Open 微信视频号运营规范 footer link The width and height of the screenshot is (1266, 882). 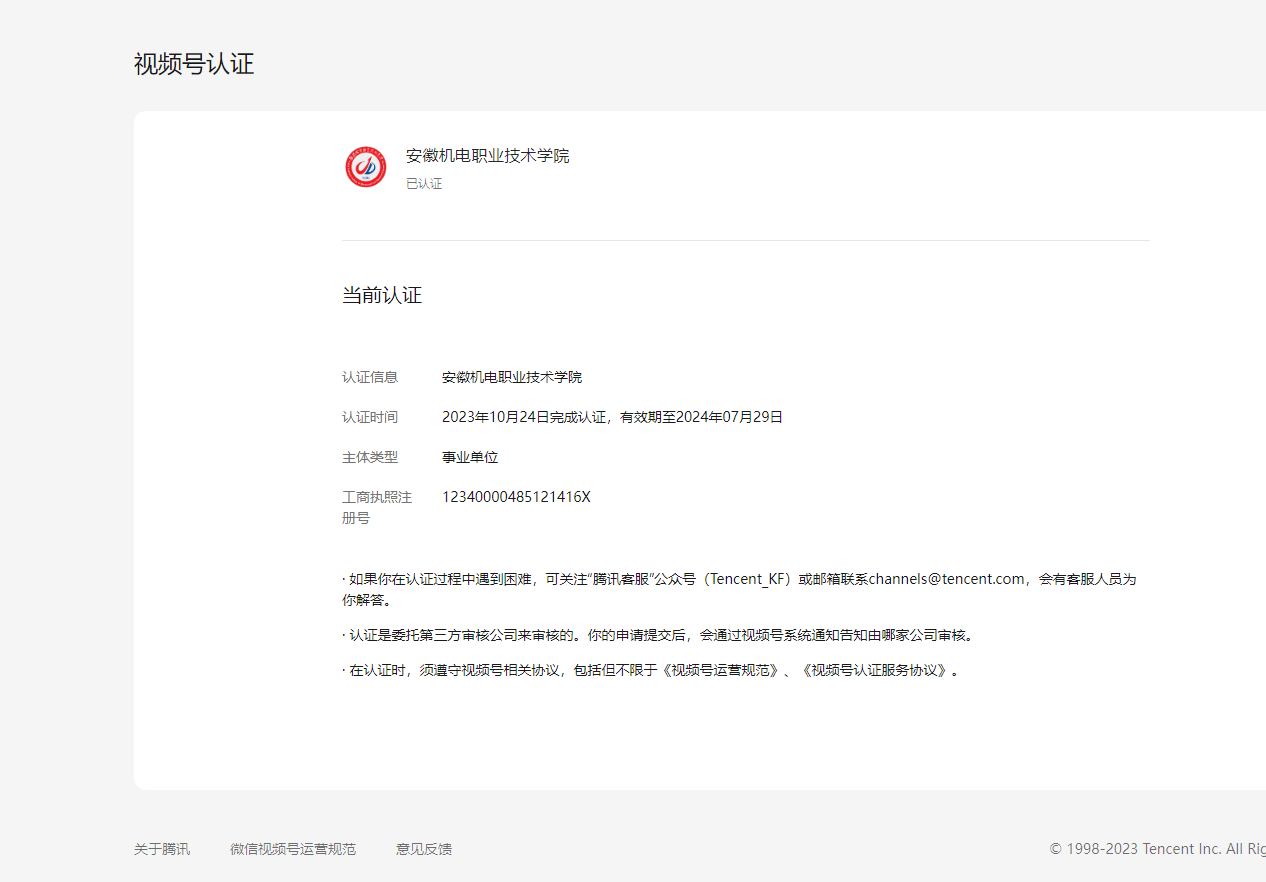pos(293,849)
